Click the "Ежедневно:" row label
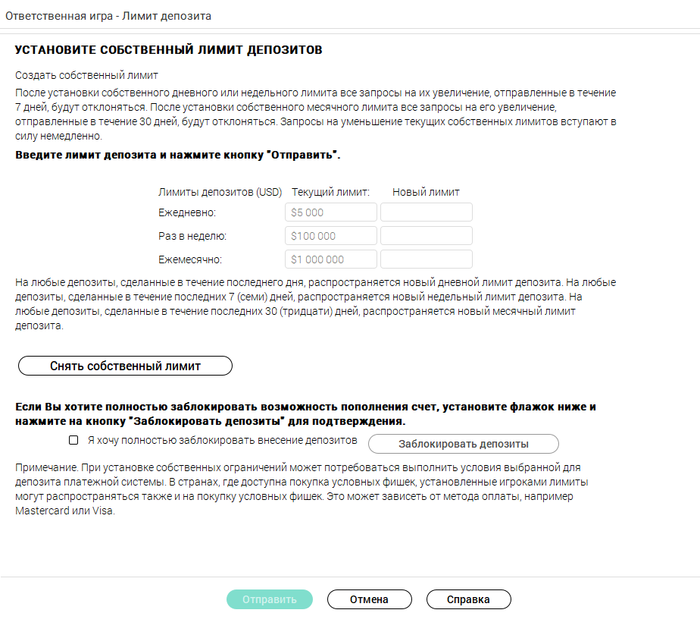Screen dimensions: 700x635 (187, 212)
